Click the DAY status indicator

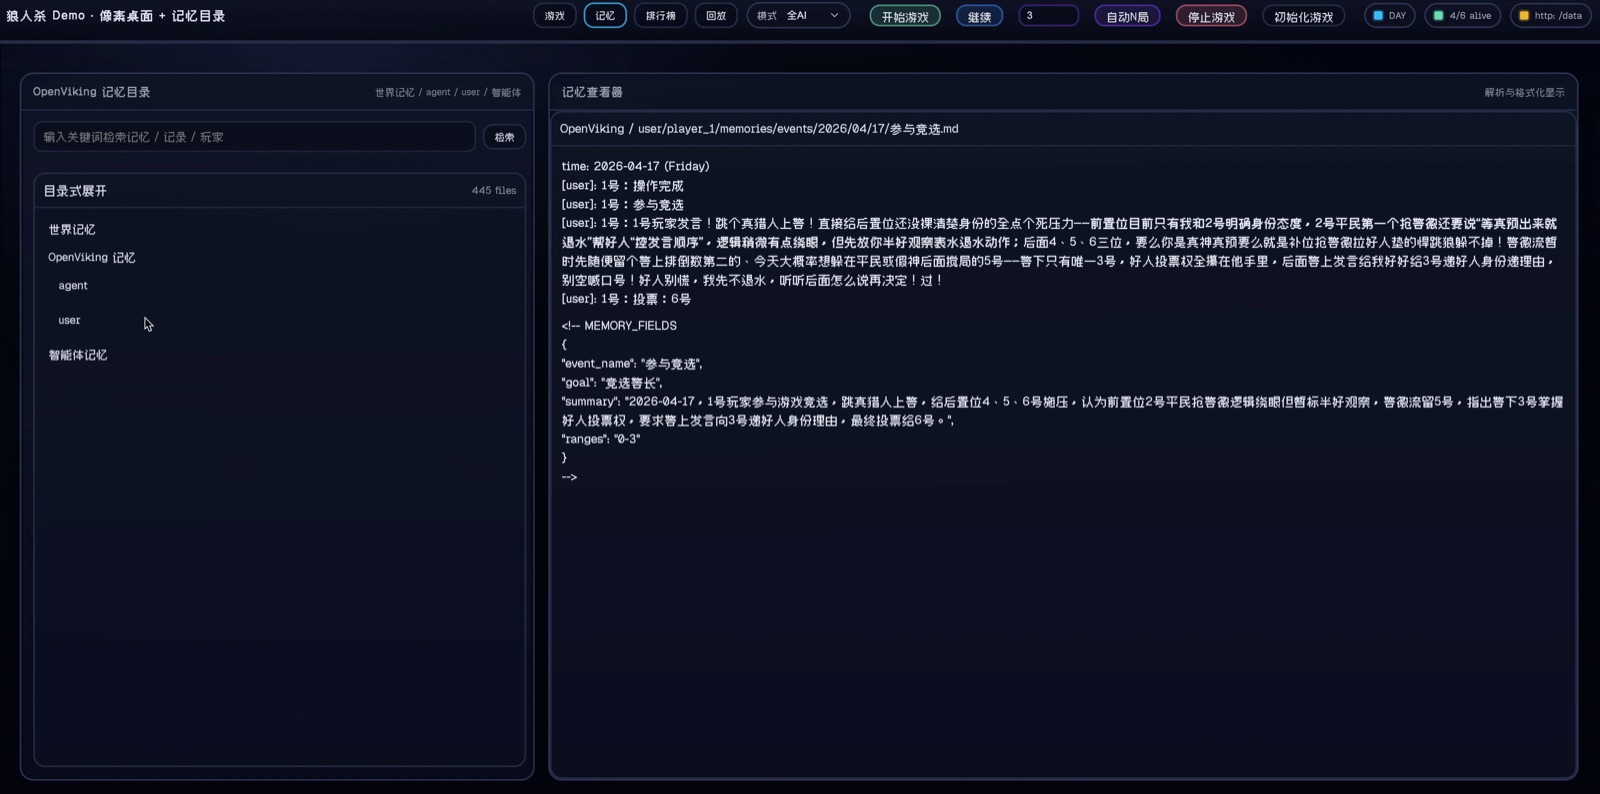pos(1389,16)
